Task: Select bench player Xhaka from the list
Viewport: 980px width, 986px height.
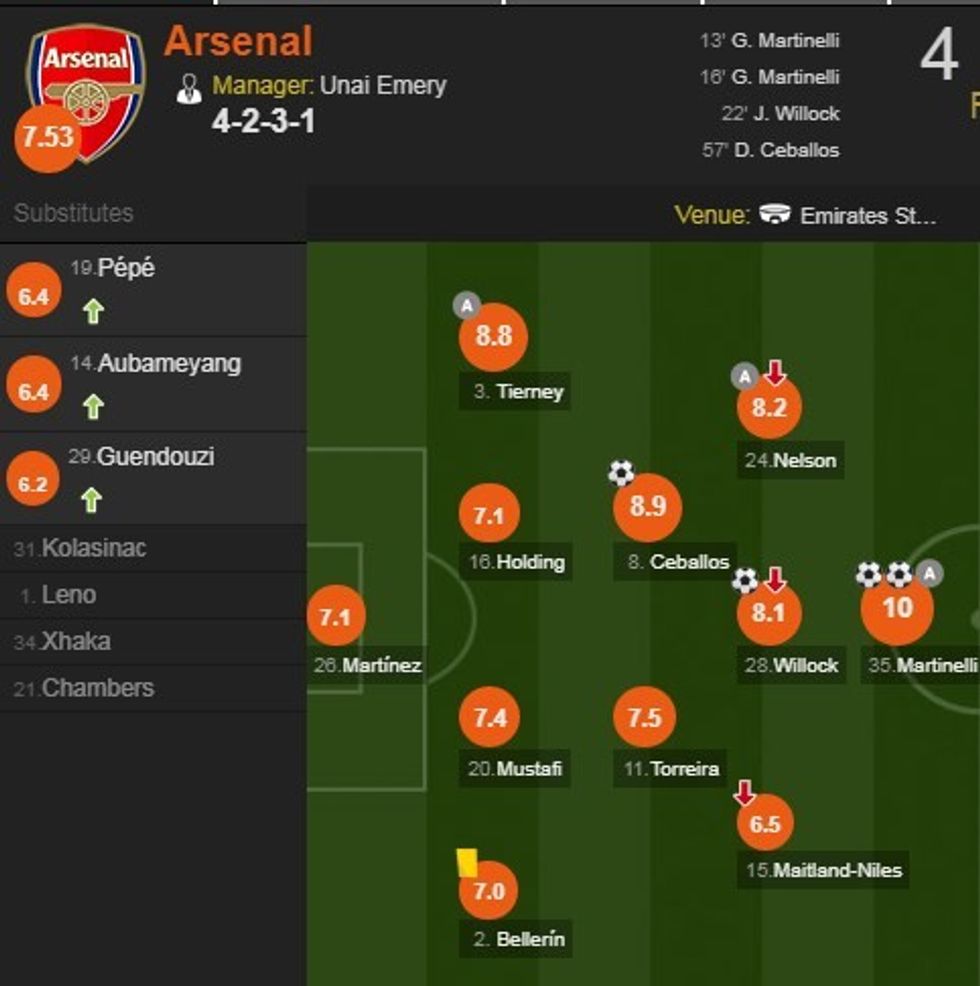Action: click(64, 641)
